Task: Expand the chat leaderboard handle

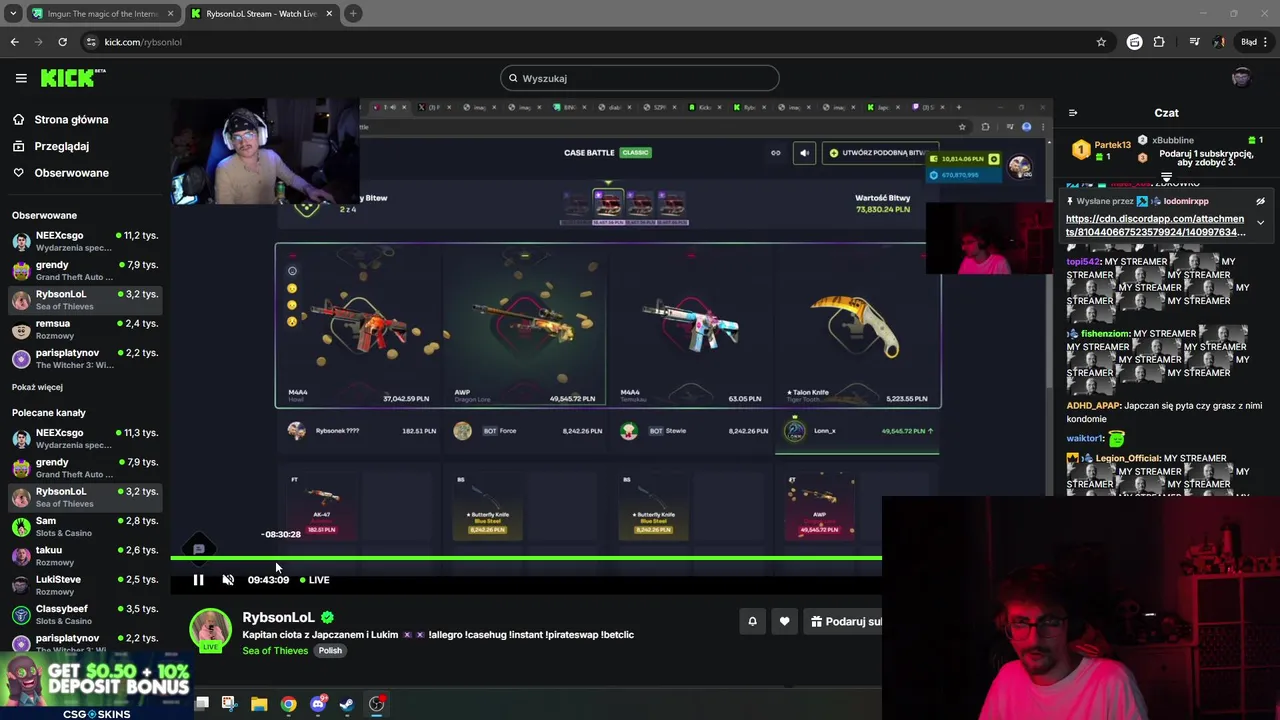Action: point(1166,177)
